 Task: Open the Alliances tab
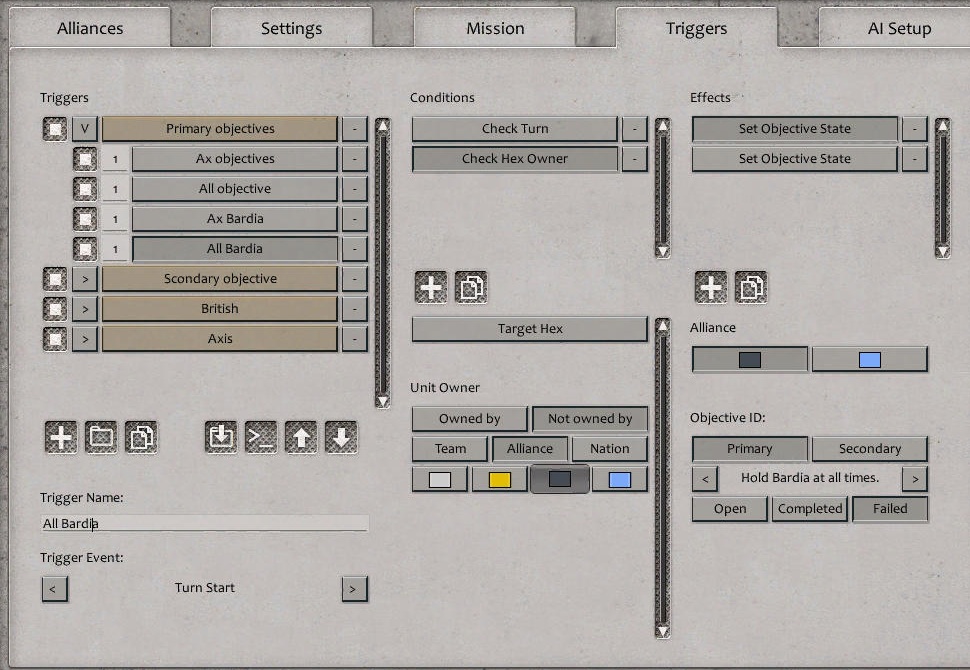coord(90,28)
